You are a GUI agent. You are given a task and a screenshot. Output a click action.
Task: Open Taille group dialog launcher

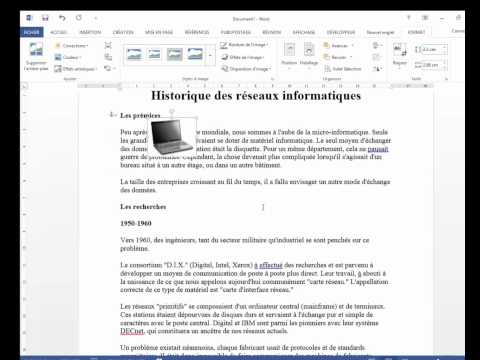coord(446,79)
